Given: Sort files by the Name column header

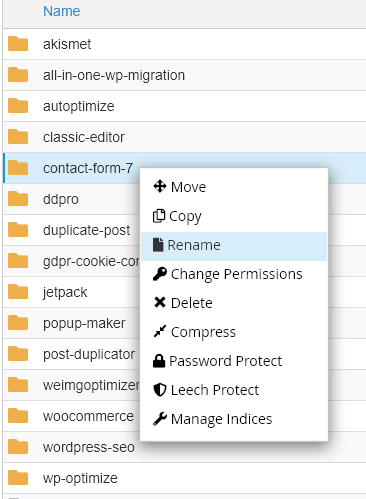Looking at the screenshot, I should 62,11.
